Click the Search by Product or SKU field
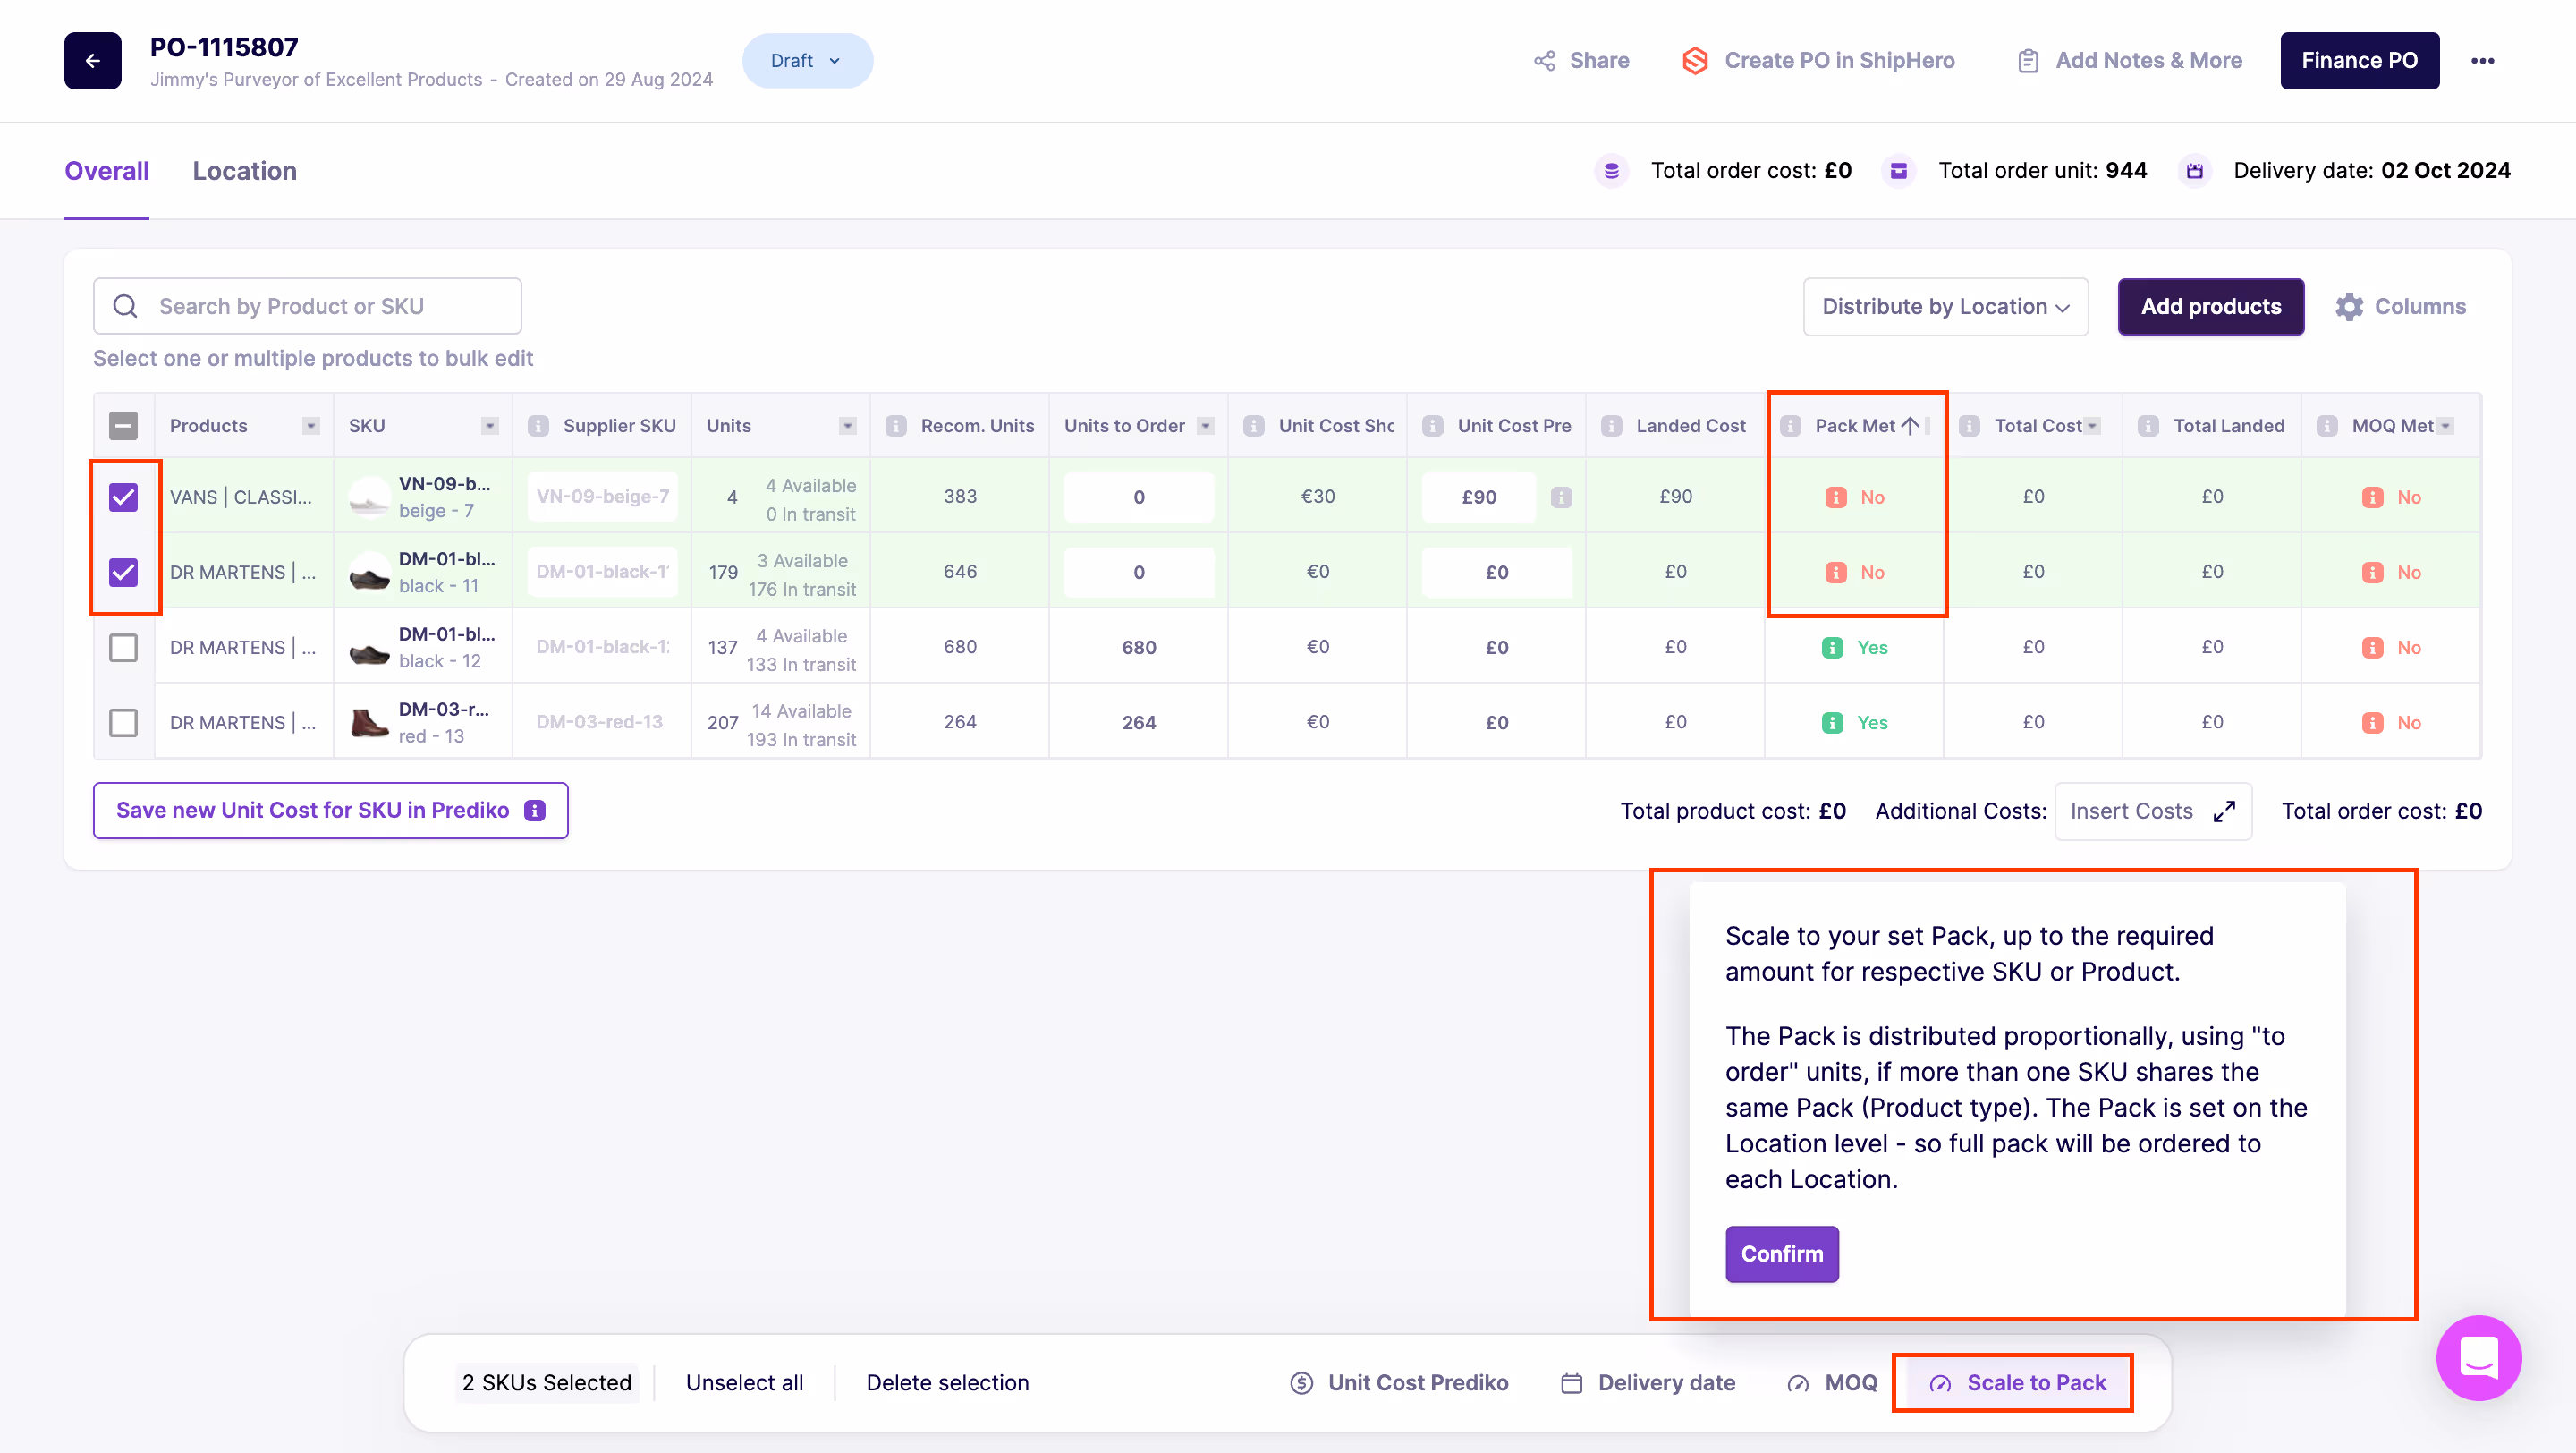This screenshot has width=2576, height=1453. (330, 306)
